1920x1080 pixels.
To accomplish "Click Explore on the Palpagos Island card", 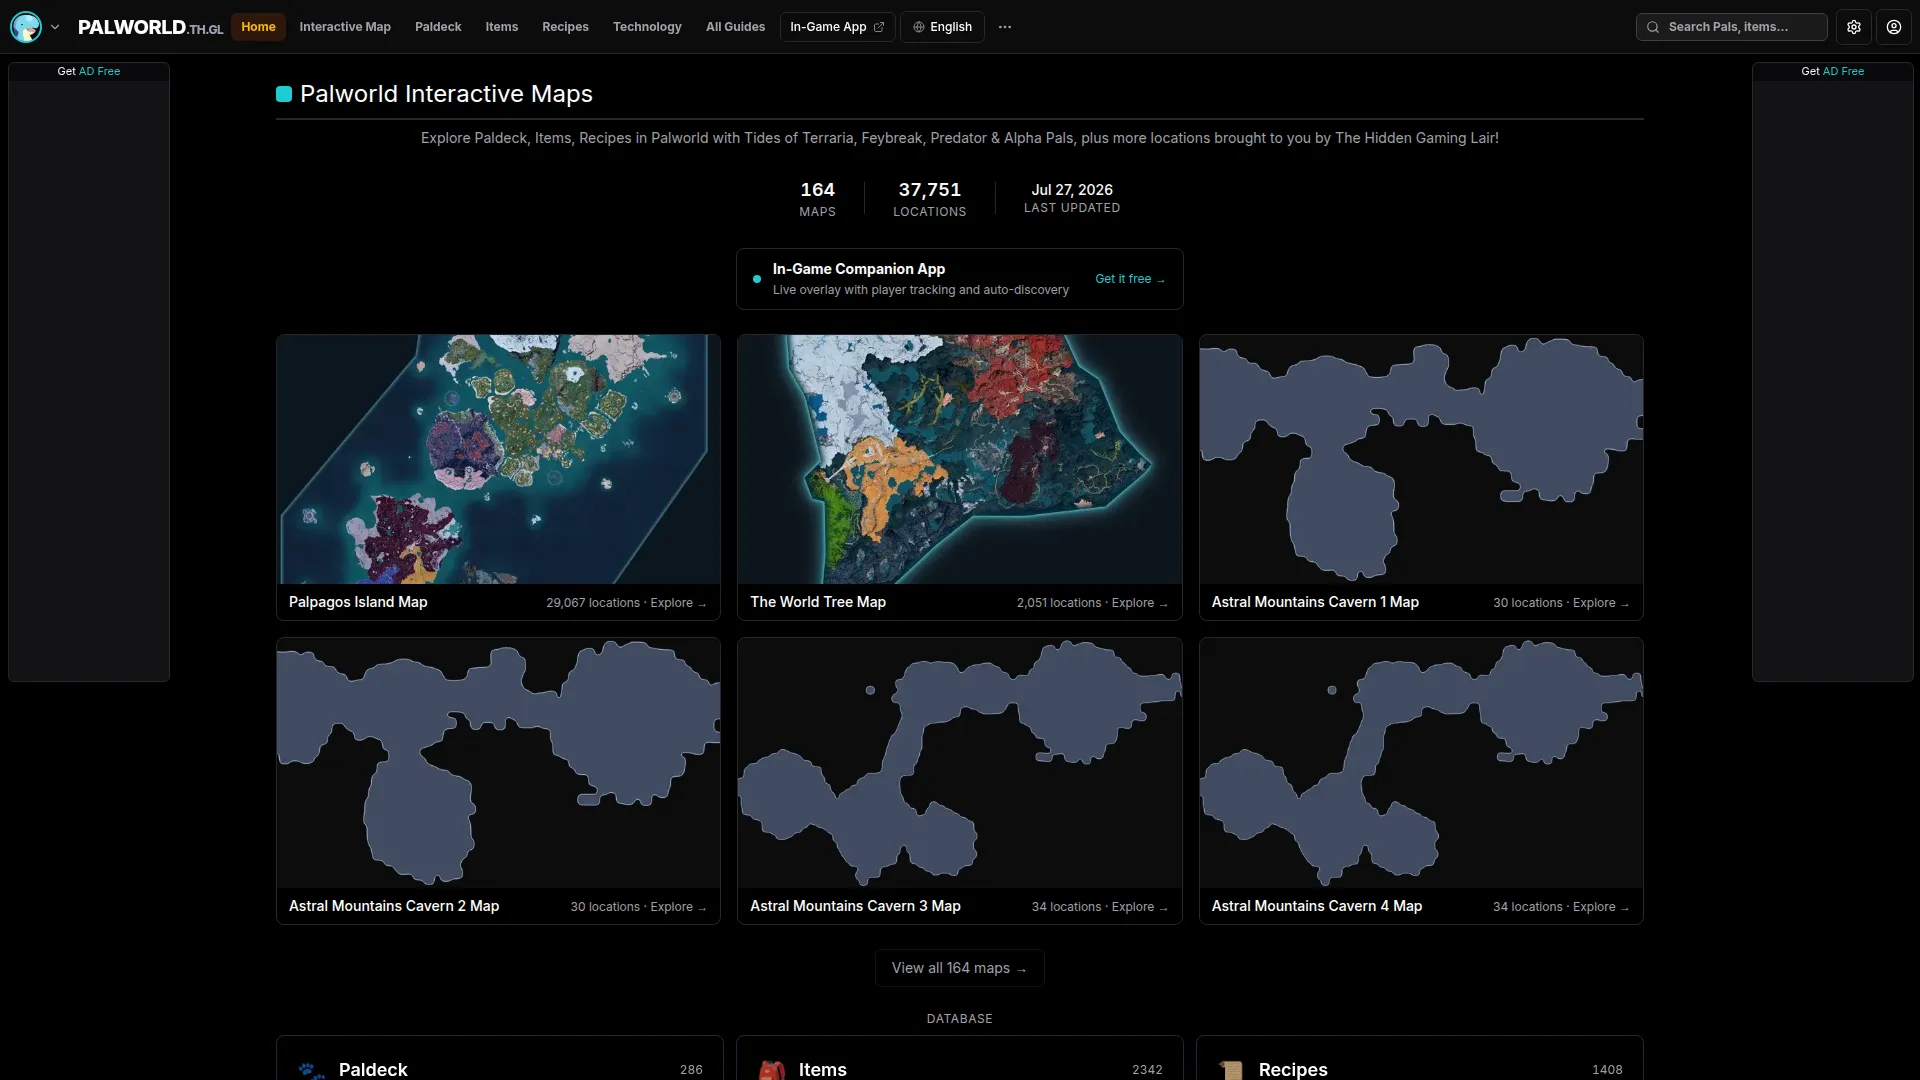I will pyautogui.click(x=678, y=603).
